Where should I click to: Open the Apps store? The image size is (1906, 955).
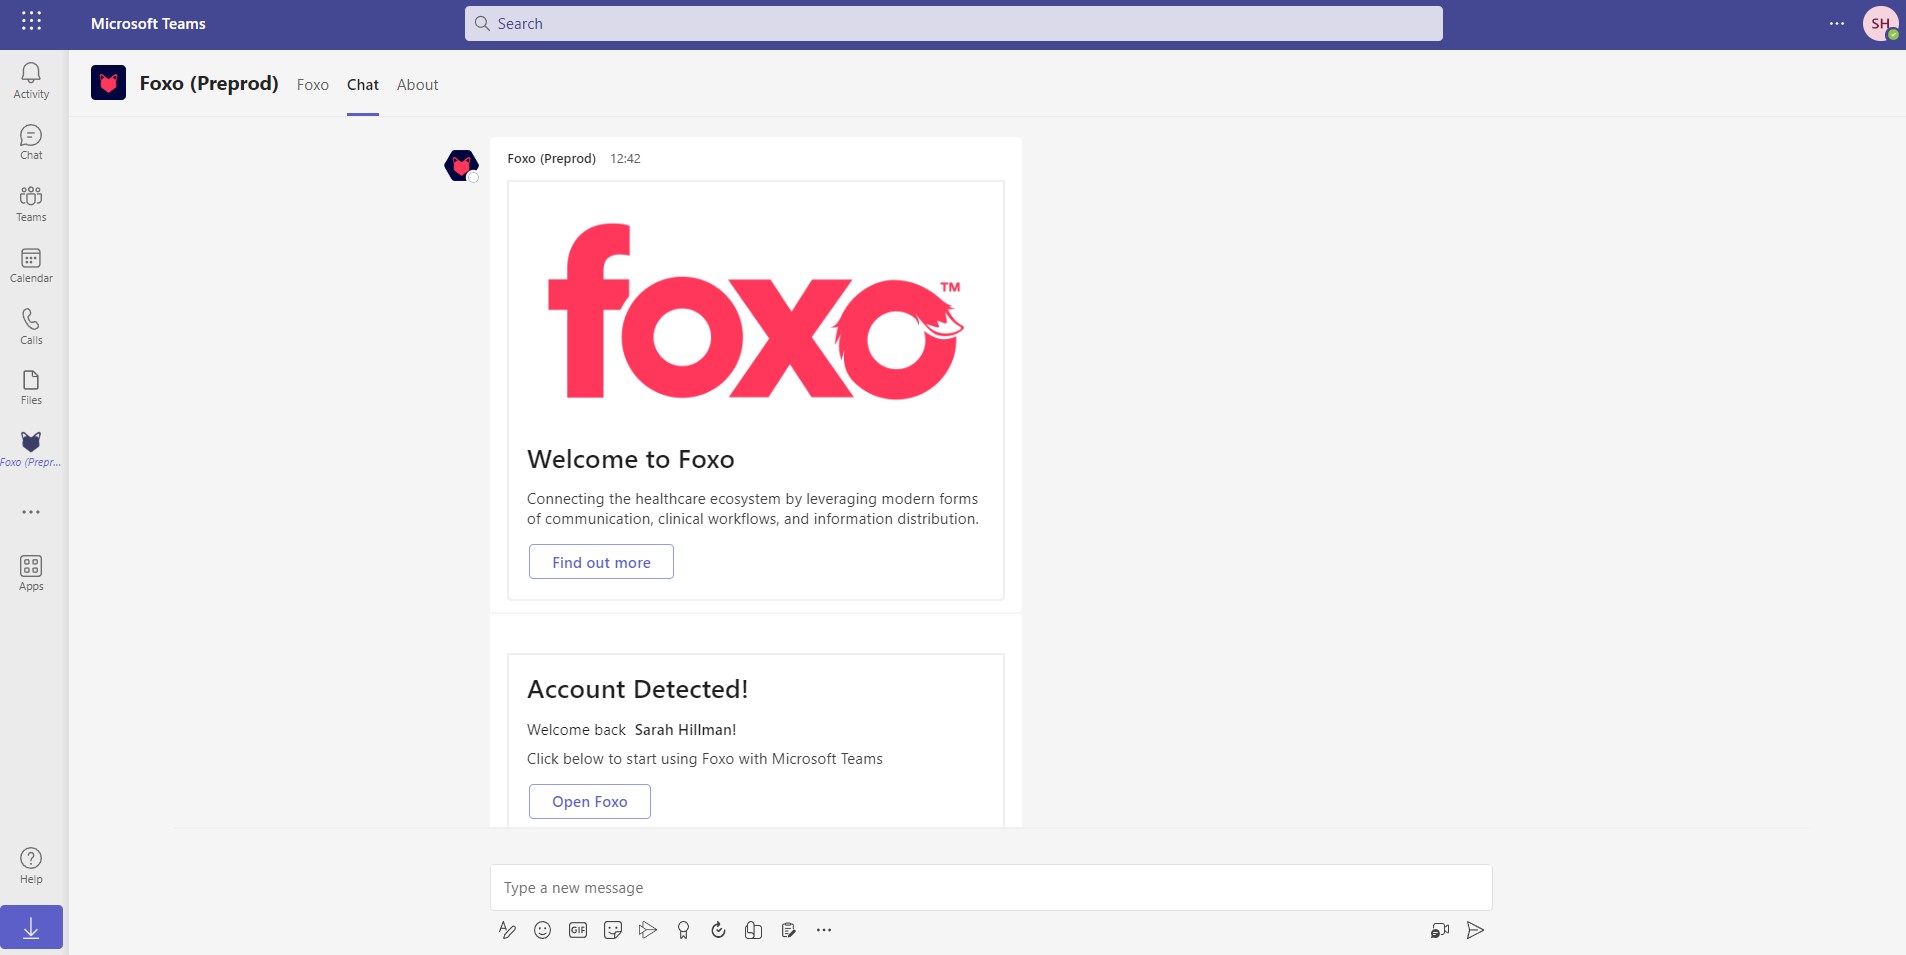31,573
